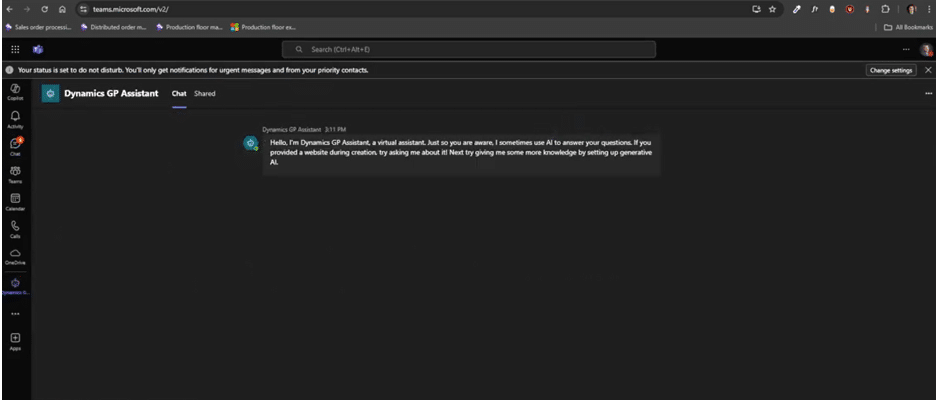The image size is (936, 401).
Task: Open 'Distributed order m...' bookmark
Action: [113, 27]
